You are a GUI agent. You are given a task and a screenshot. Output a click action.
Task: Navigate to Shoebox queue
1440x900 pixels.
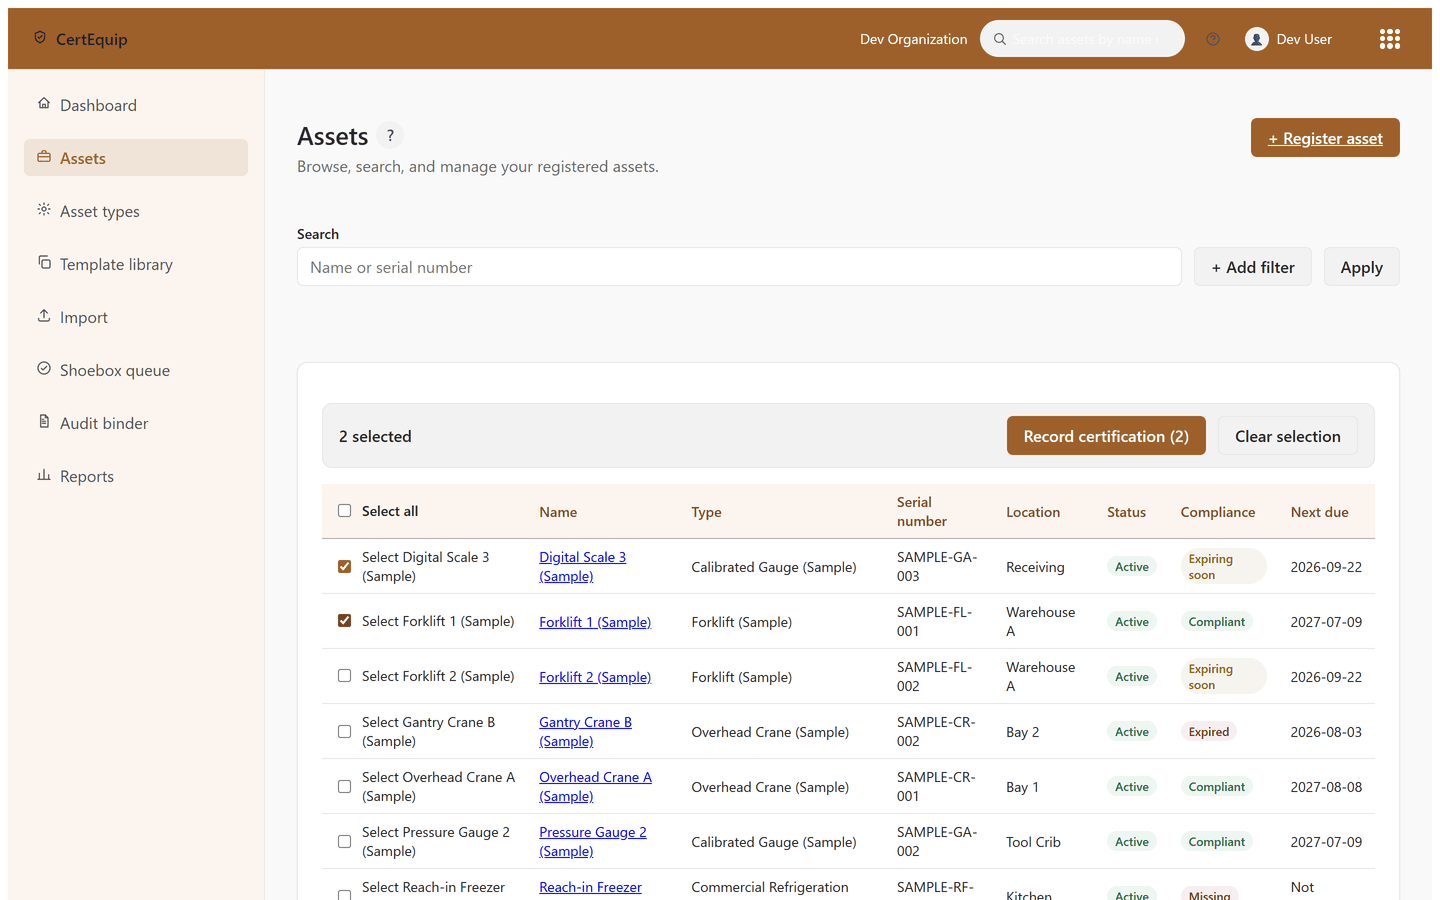pos(136,370)
